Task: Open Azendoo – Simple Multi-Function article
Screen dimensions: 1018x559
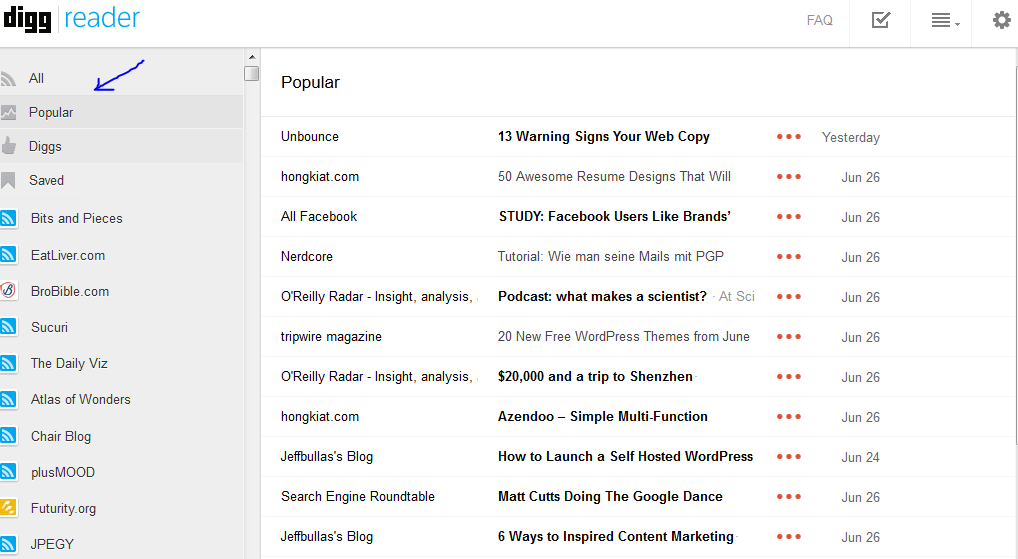Action: pos(602,416)
